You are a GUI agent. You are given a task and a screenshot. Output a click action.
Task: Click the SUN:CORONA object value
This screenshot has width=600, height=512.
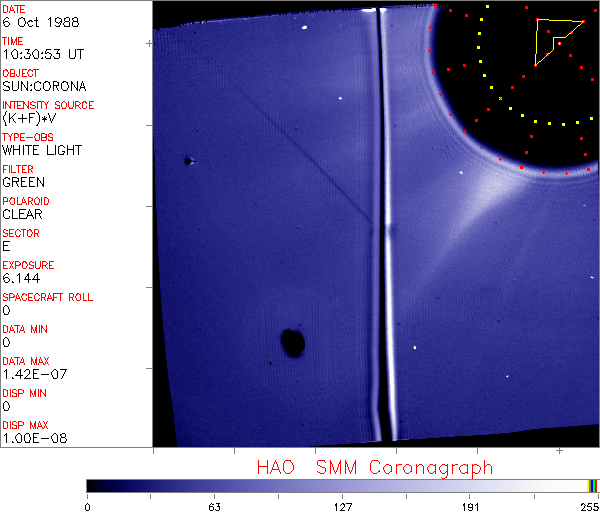[44, 86]
